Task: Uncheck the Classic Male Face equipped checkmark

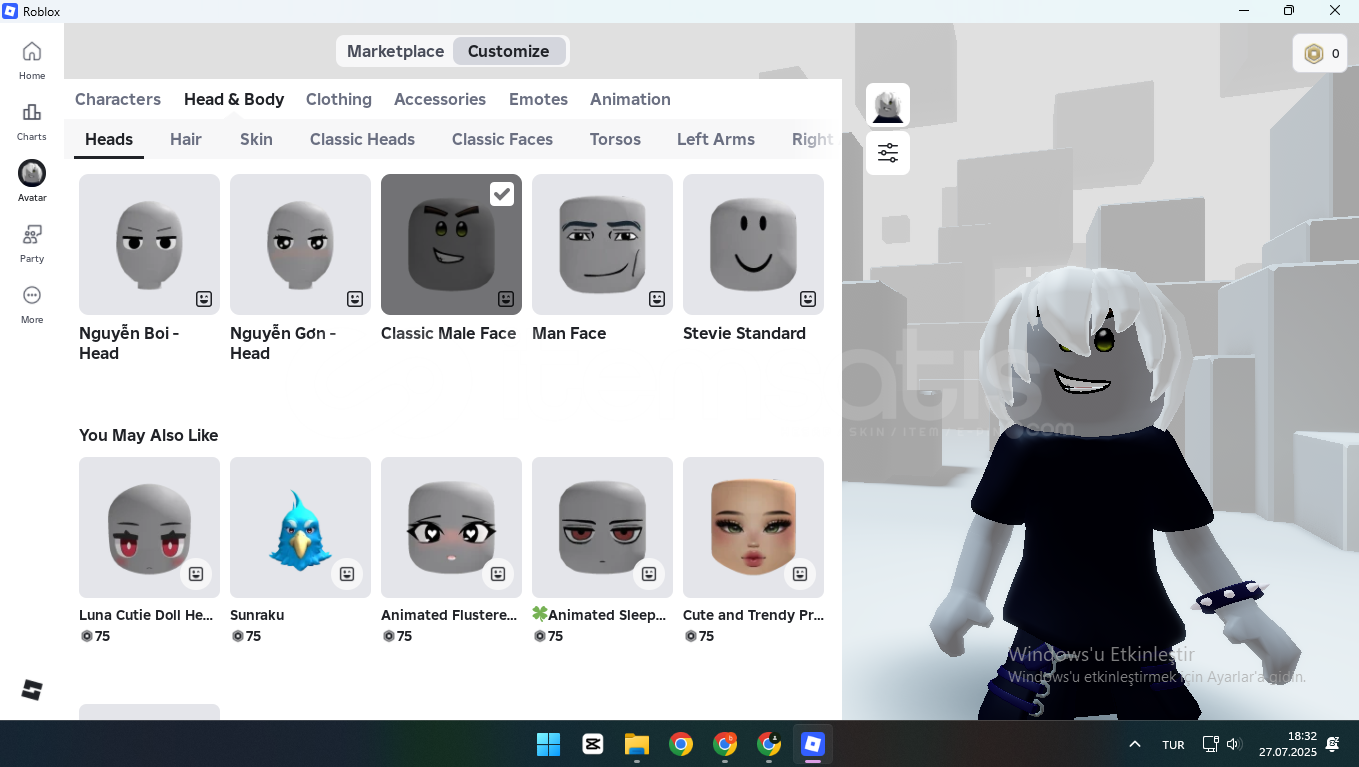Action: [x=502, y=194]
